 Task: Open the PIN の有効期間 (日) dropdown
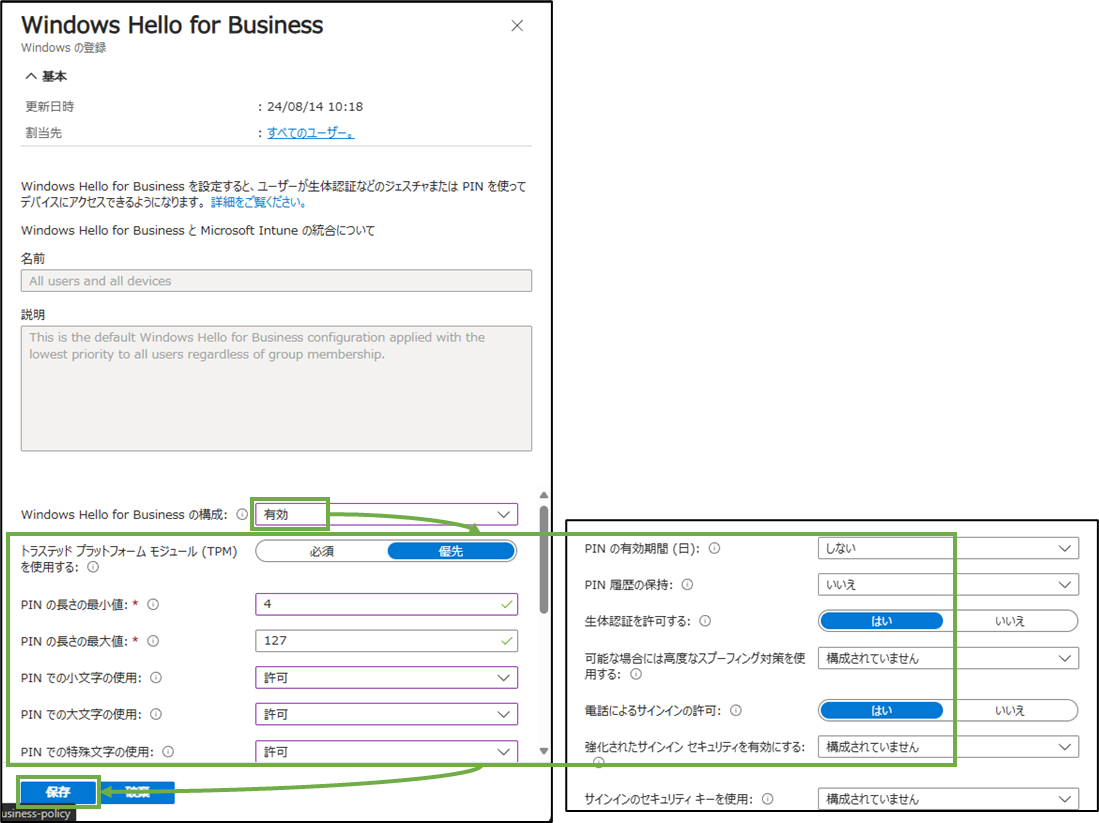[x=948, y=548]
